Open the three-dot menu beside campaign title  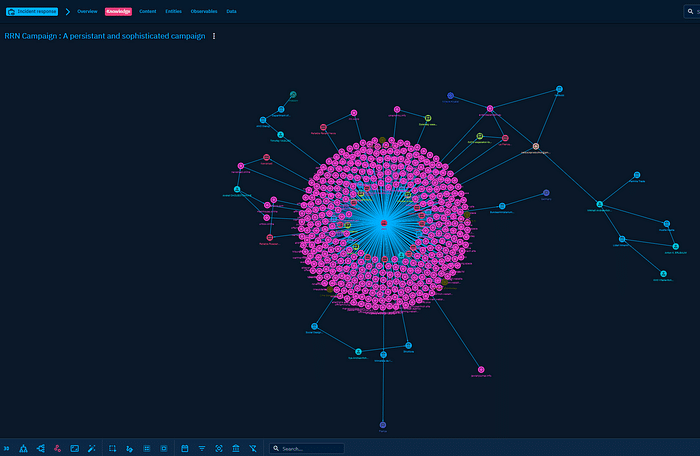(214, 36)
